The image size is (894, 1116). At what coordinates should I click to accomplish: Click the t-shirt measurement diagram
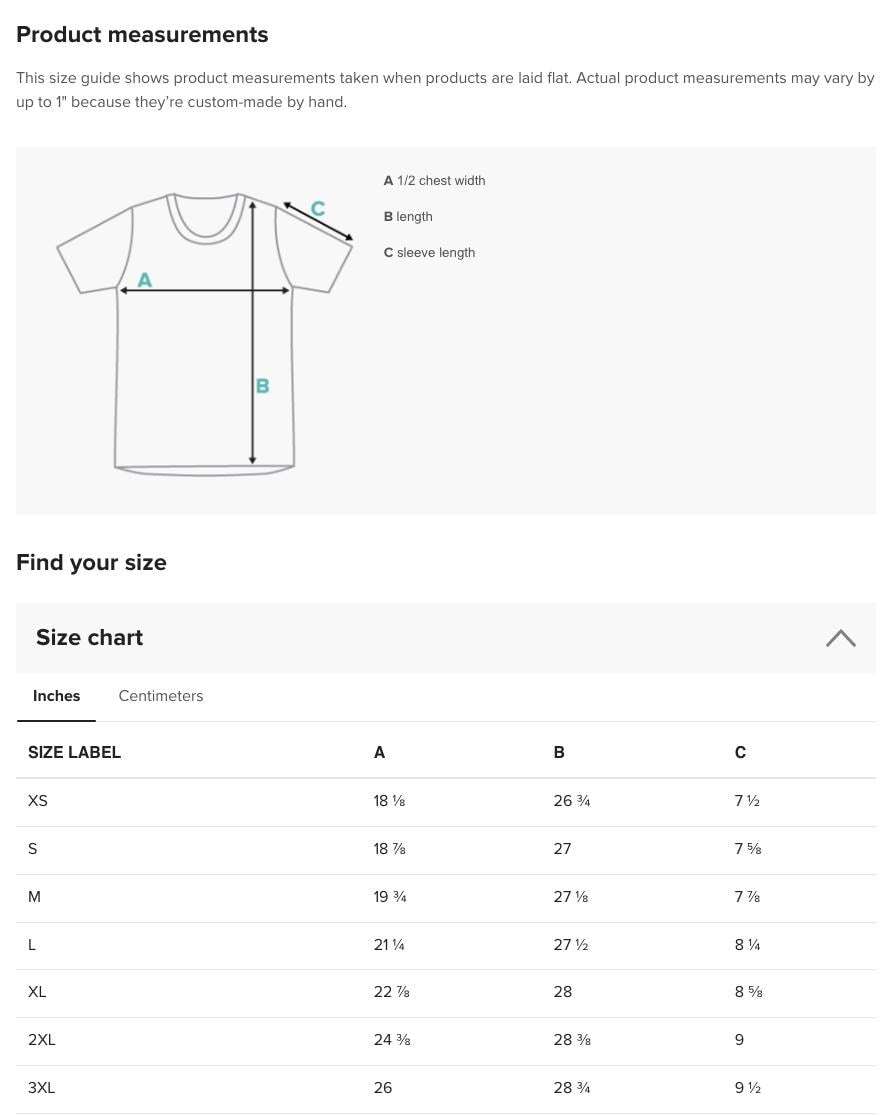[205, 330]
